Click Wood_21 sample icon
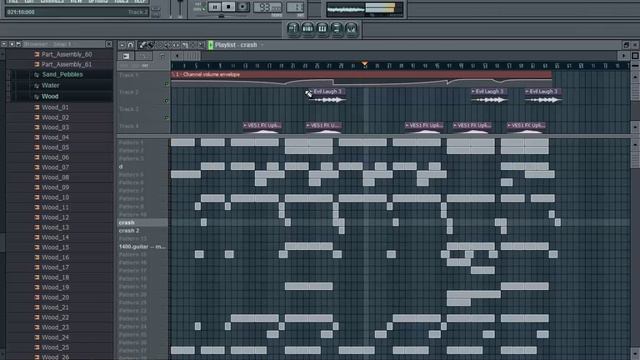Viewport: 640px width, 360px height. coord(37,307)
